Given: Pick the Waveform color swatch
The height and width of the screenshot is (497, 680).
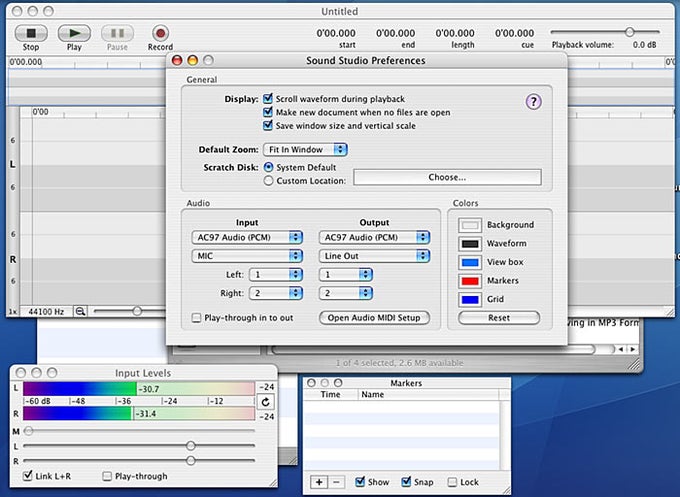Looking at the screenshot, I should [470, 244].
